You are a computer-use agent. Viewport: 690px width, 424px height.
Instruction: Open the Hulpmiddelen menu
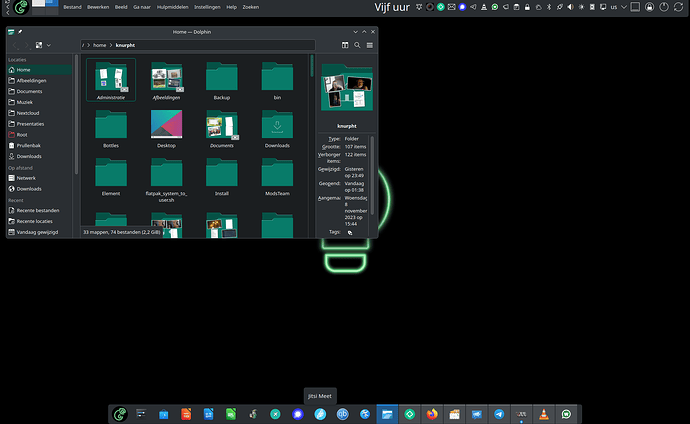(x=172, y=7)
